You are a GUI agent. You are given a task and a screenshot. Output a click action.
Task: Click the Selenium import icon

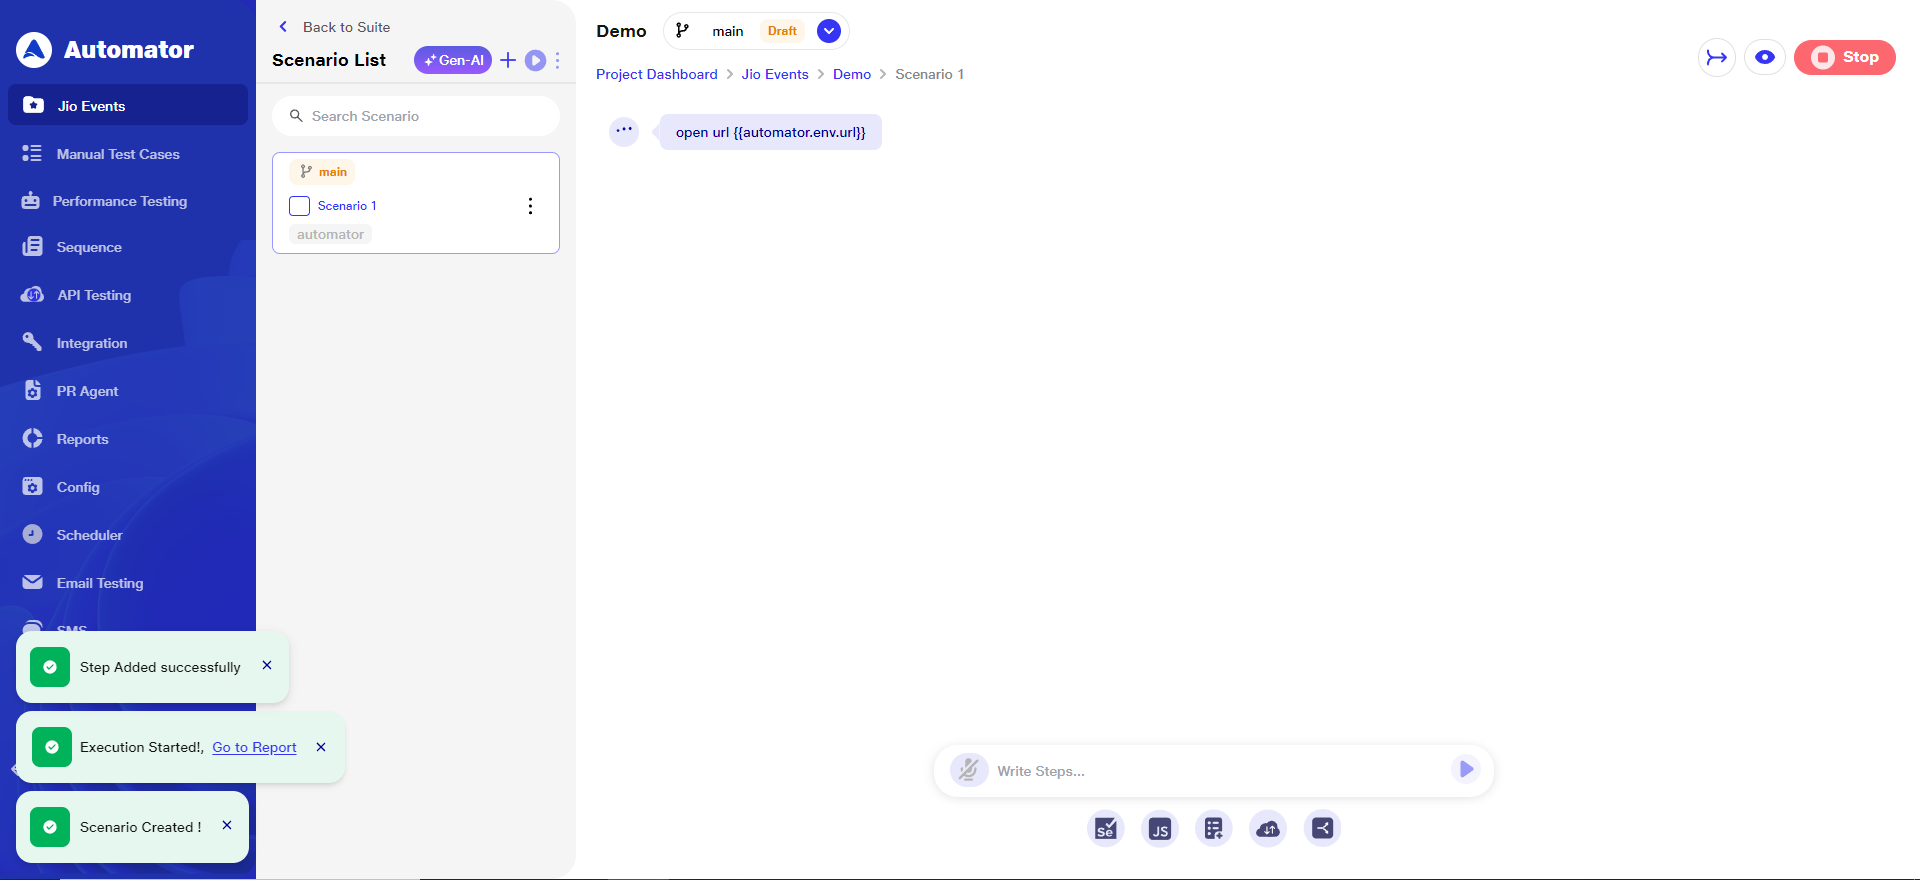1105,828
